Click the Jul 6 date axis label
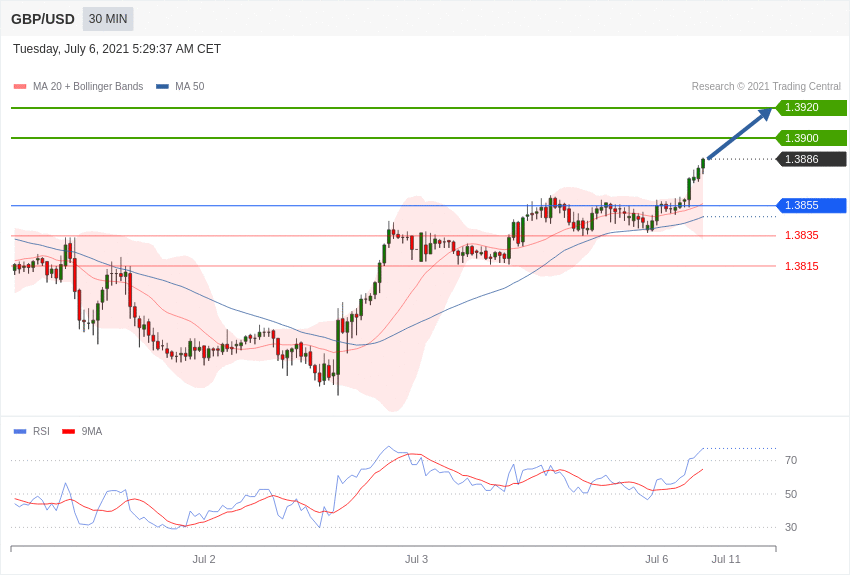 tap(656, 559)
